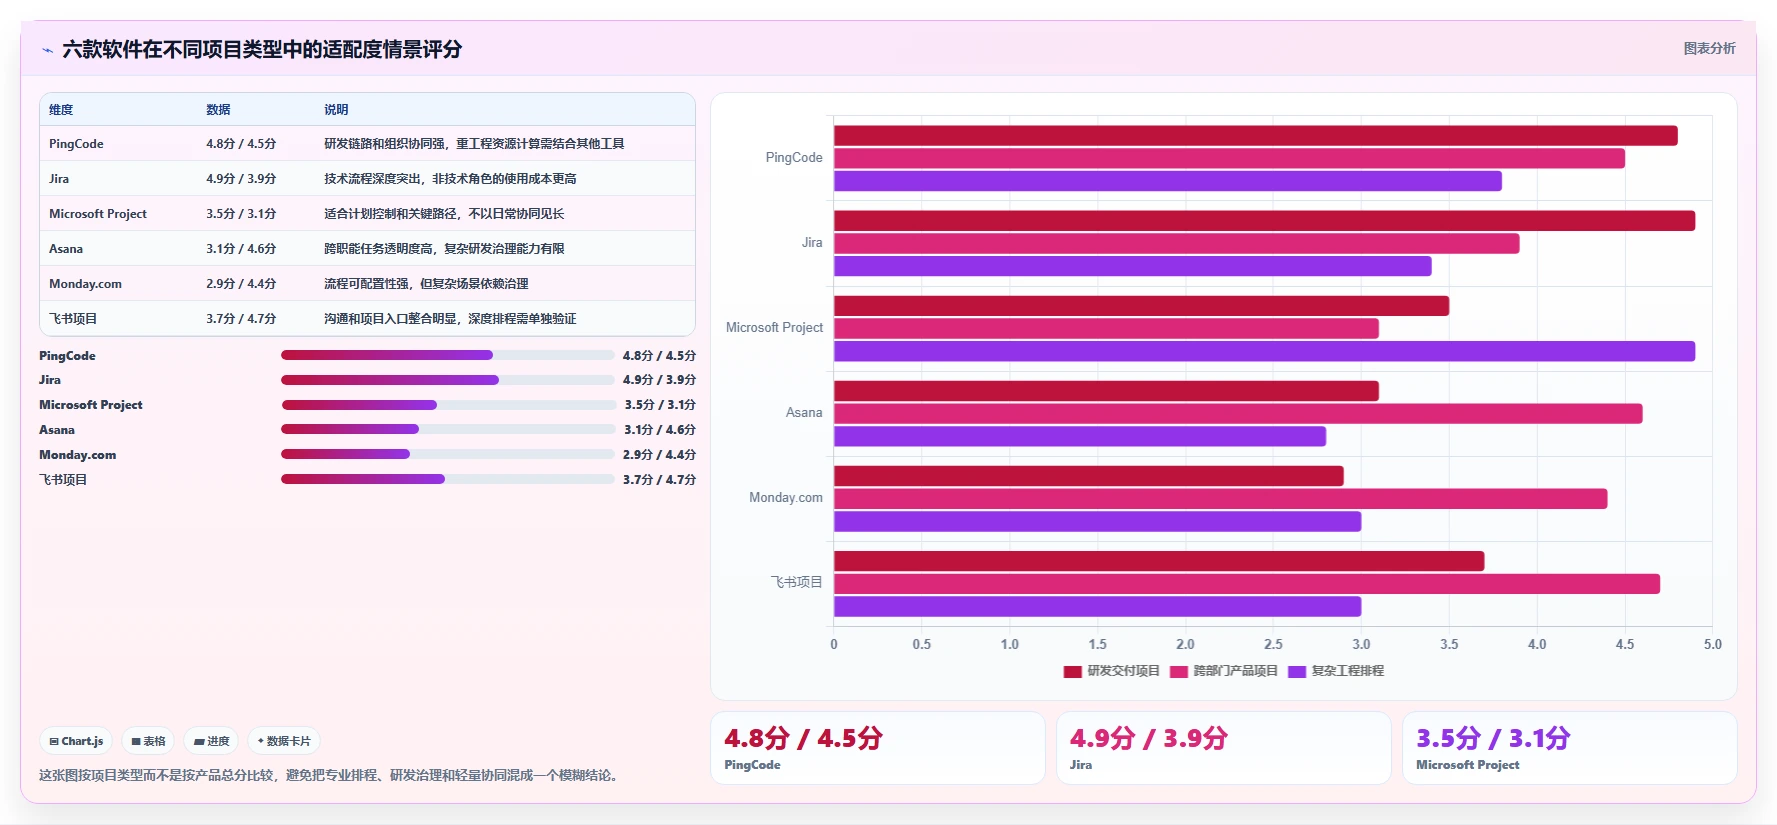This screenshot has width=1777, height=825.
Task: Click PingCode 研发交付项目 crimson chart bar
Action: pos(1256,136)
